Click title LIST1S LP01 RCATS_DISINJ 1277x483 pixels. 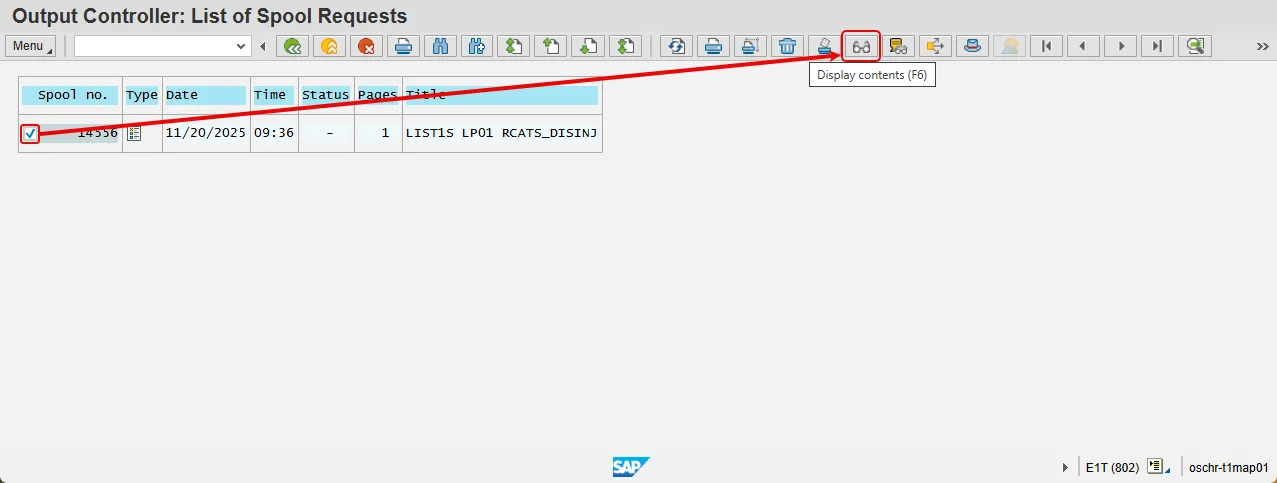click(x=502, y=133)
